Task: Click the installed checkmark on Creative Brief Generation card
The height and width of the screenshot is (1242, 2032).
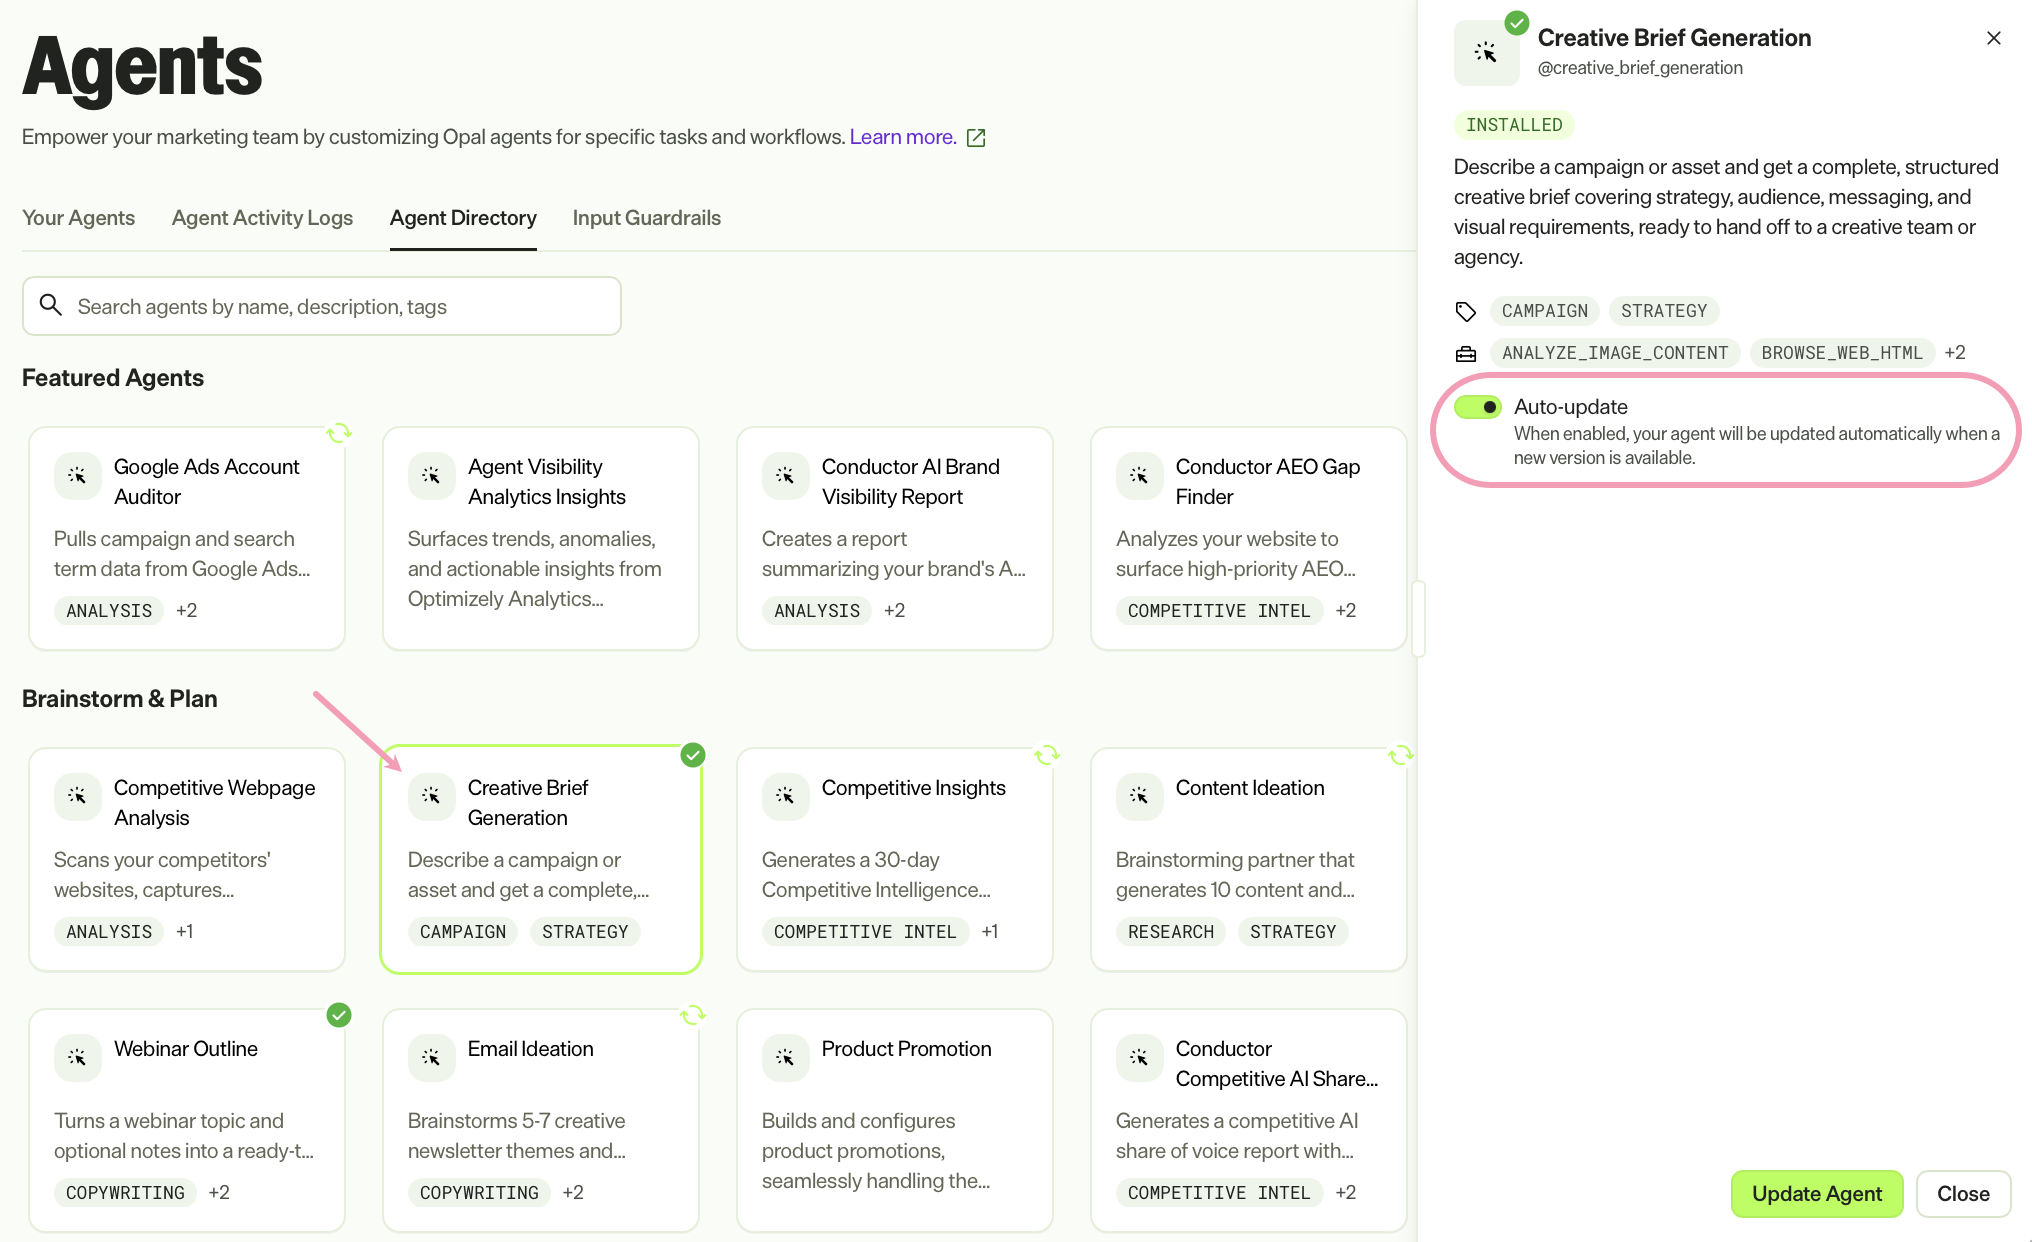Action: click(x=693, y=755)
